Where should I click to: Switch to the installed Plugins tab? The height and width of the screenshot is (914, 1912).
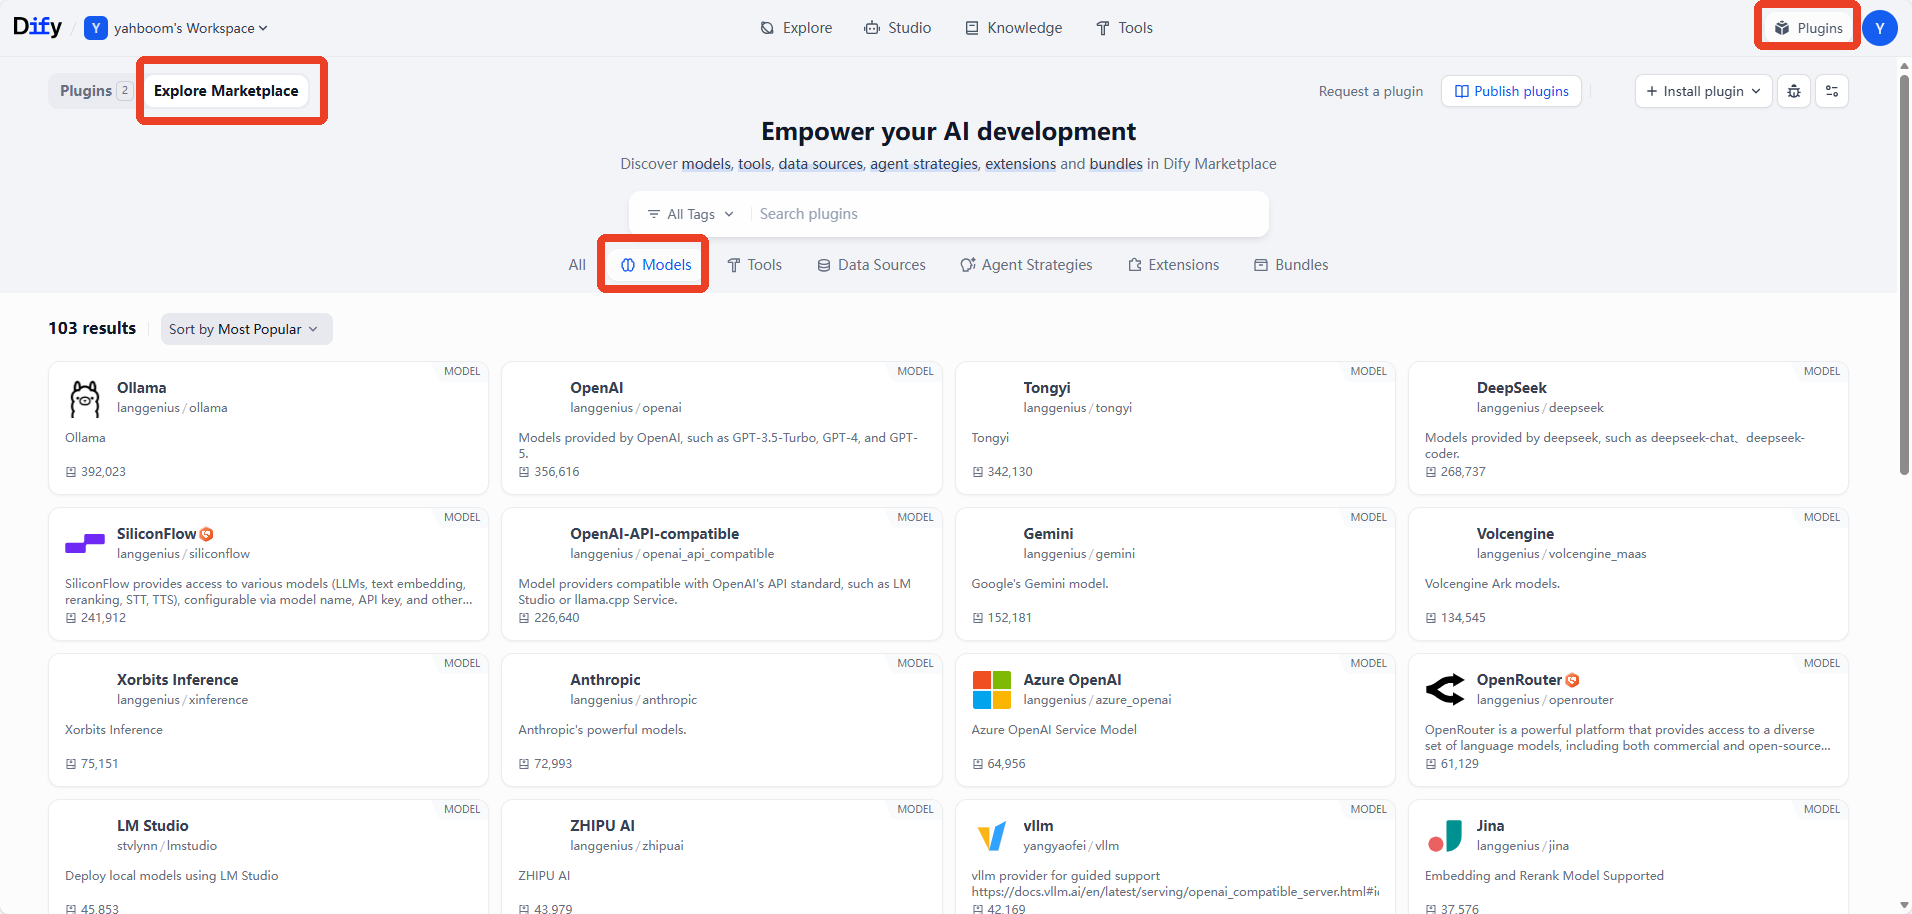click(x=95, y=91)
